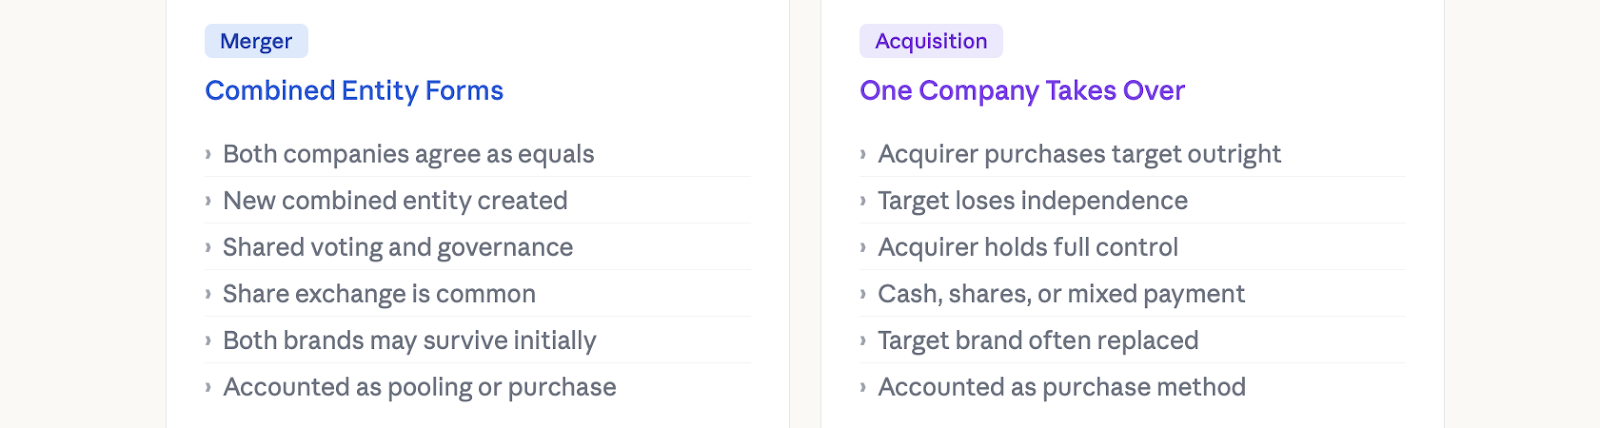
Task: Click chevron beside Target loses independence
Action: (x=863, y=201)
